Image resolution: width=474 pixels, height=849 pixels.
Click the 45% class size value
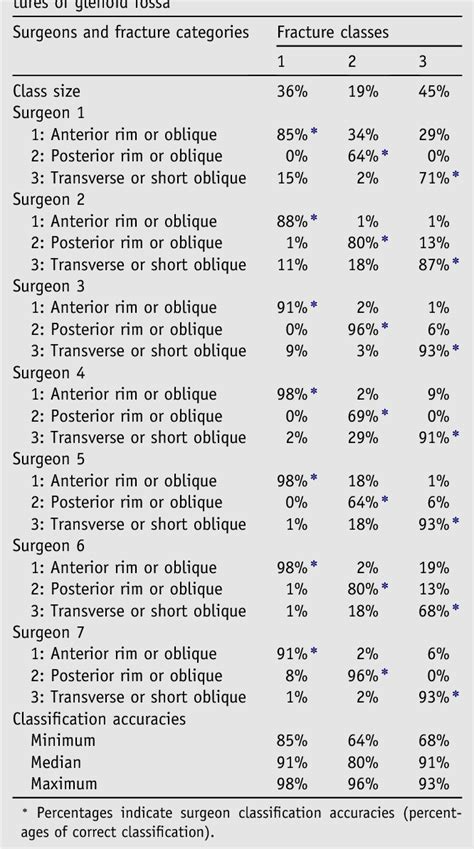(433, 91)
